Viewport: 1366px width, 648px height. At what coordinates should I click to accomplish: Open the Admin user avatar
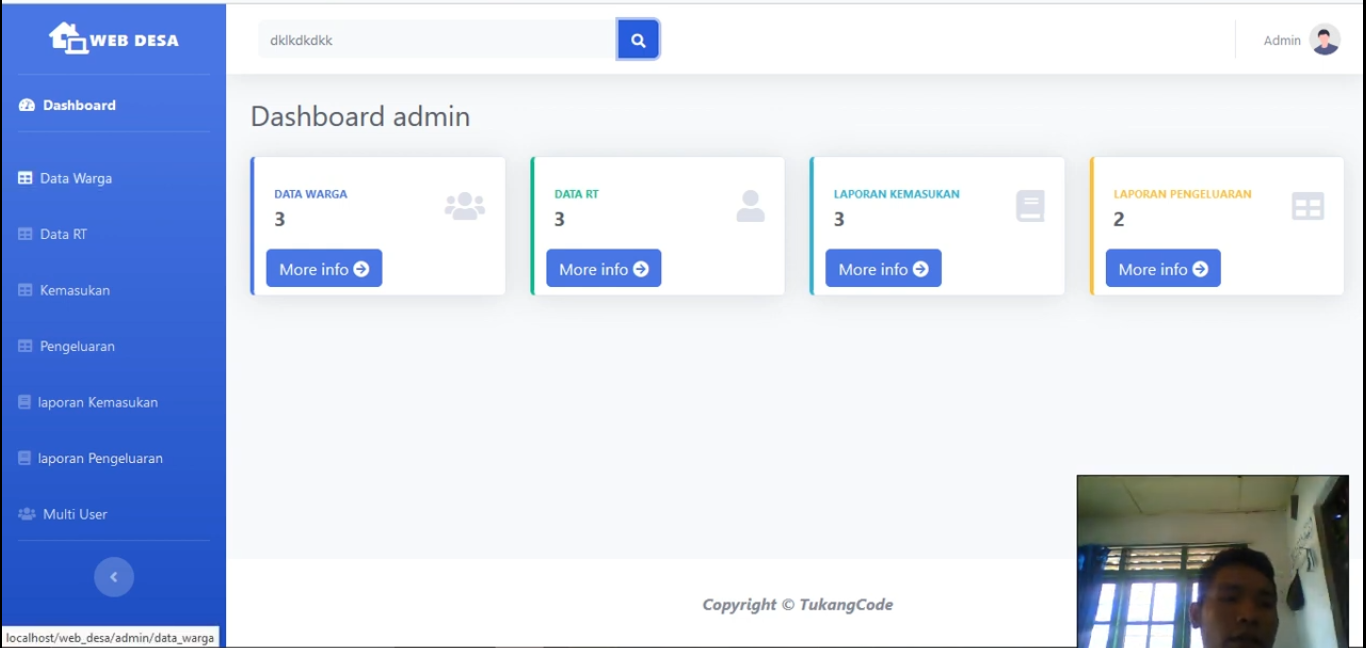(x=1324, y=40)
